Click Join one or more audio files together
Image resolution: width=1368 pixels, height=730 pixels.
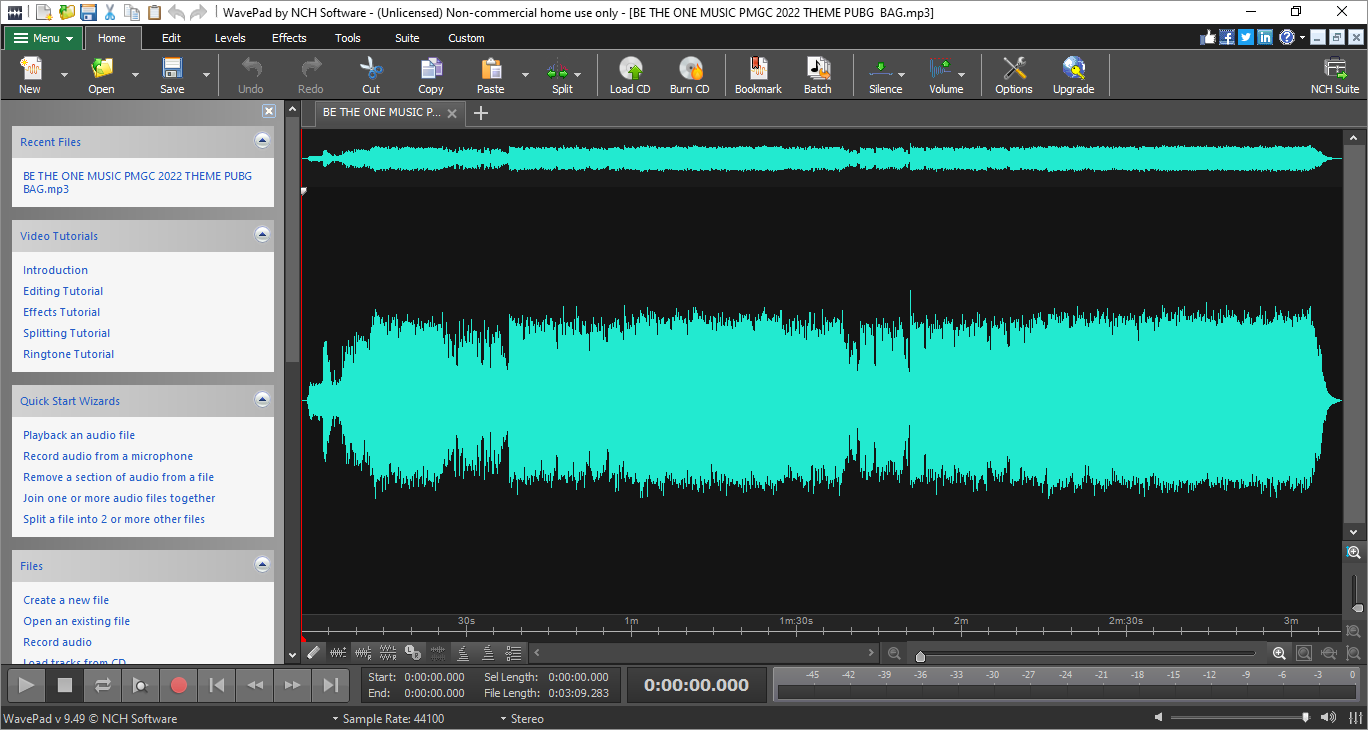pos(119,498)
